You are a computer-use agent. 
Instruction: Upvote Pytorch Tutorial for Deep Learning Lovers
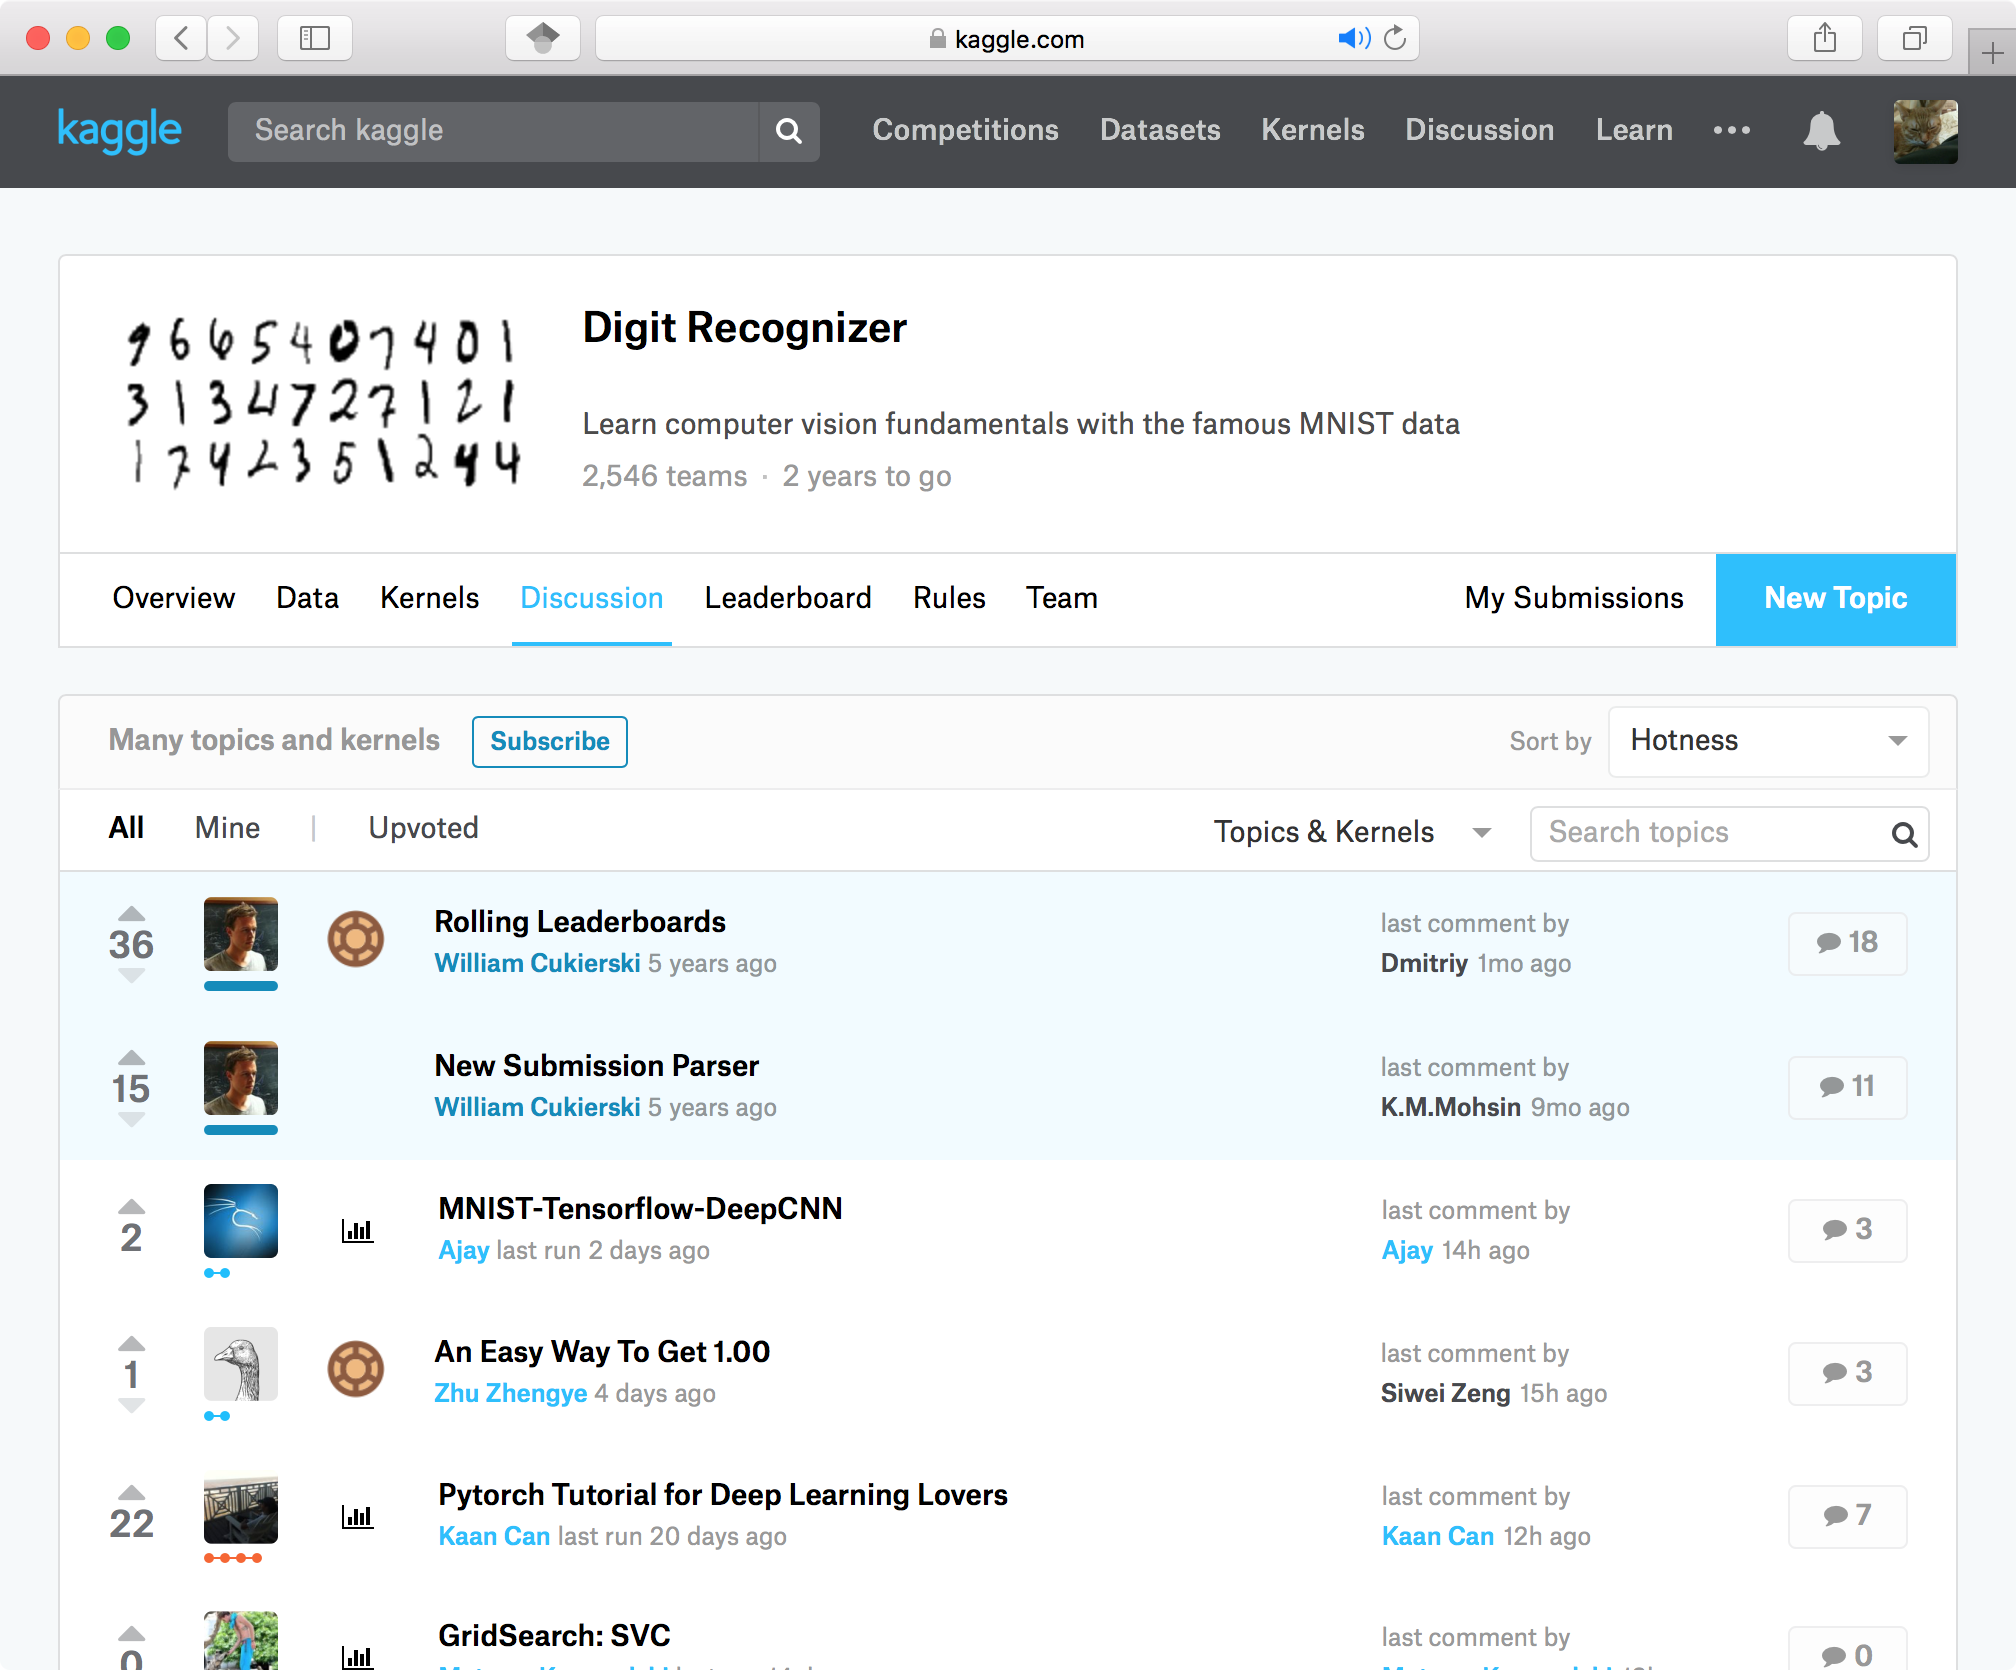(x=131, y=1492)
